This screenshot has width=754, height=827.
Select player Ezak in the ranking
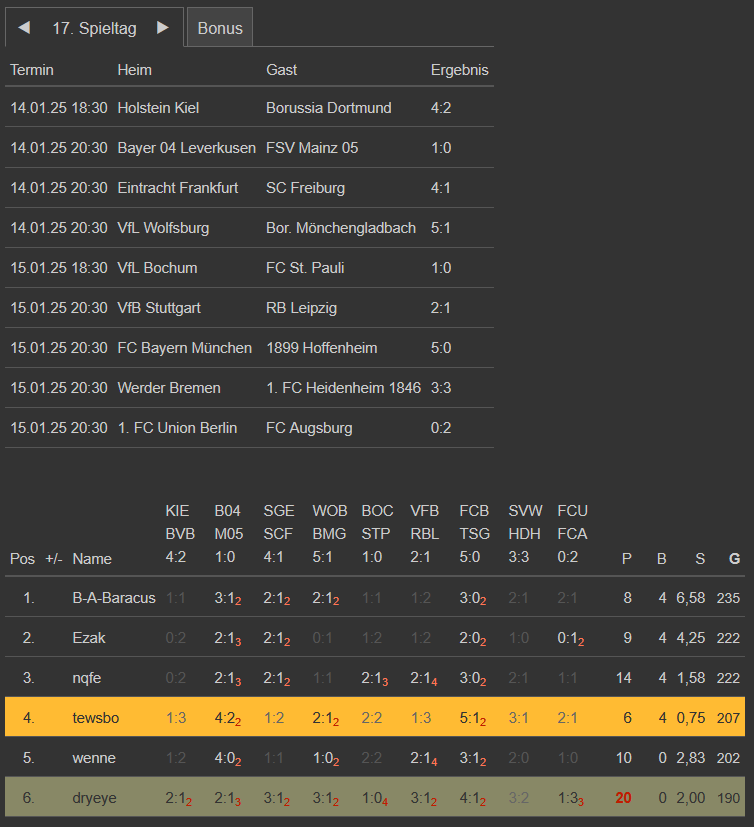click(x=89, y=638)
